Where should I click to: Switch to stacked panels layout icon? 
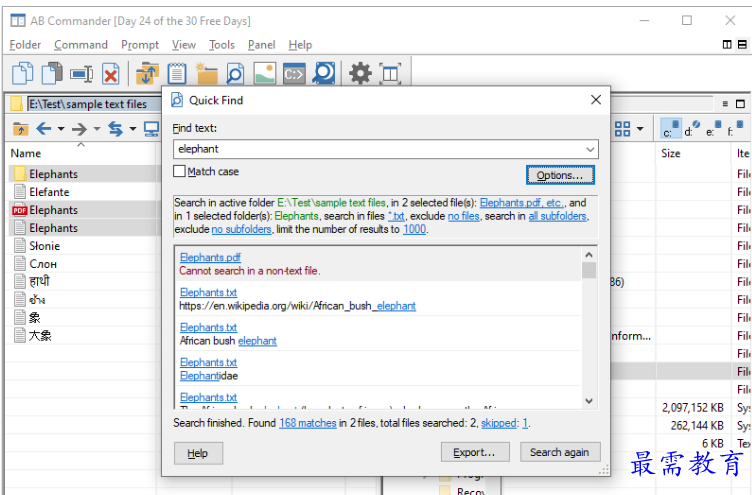click(x=742, y=45)
